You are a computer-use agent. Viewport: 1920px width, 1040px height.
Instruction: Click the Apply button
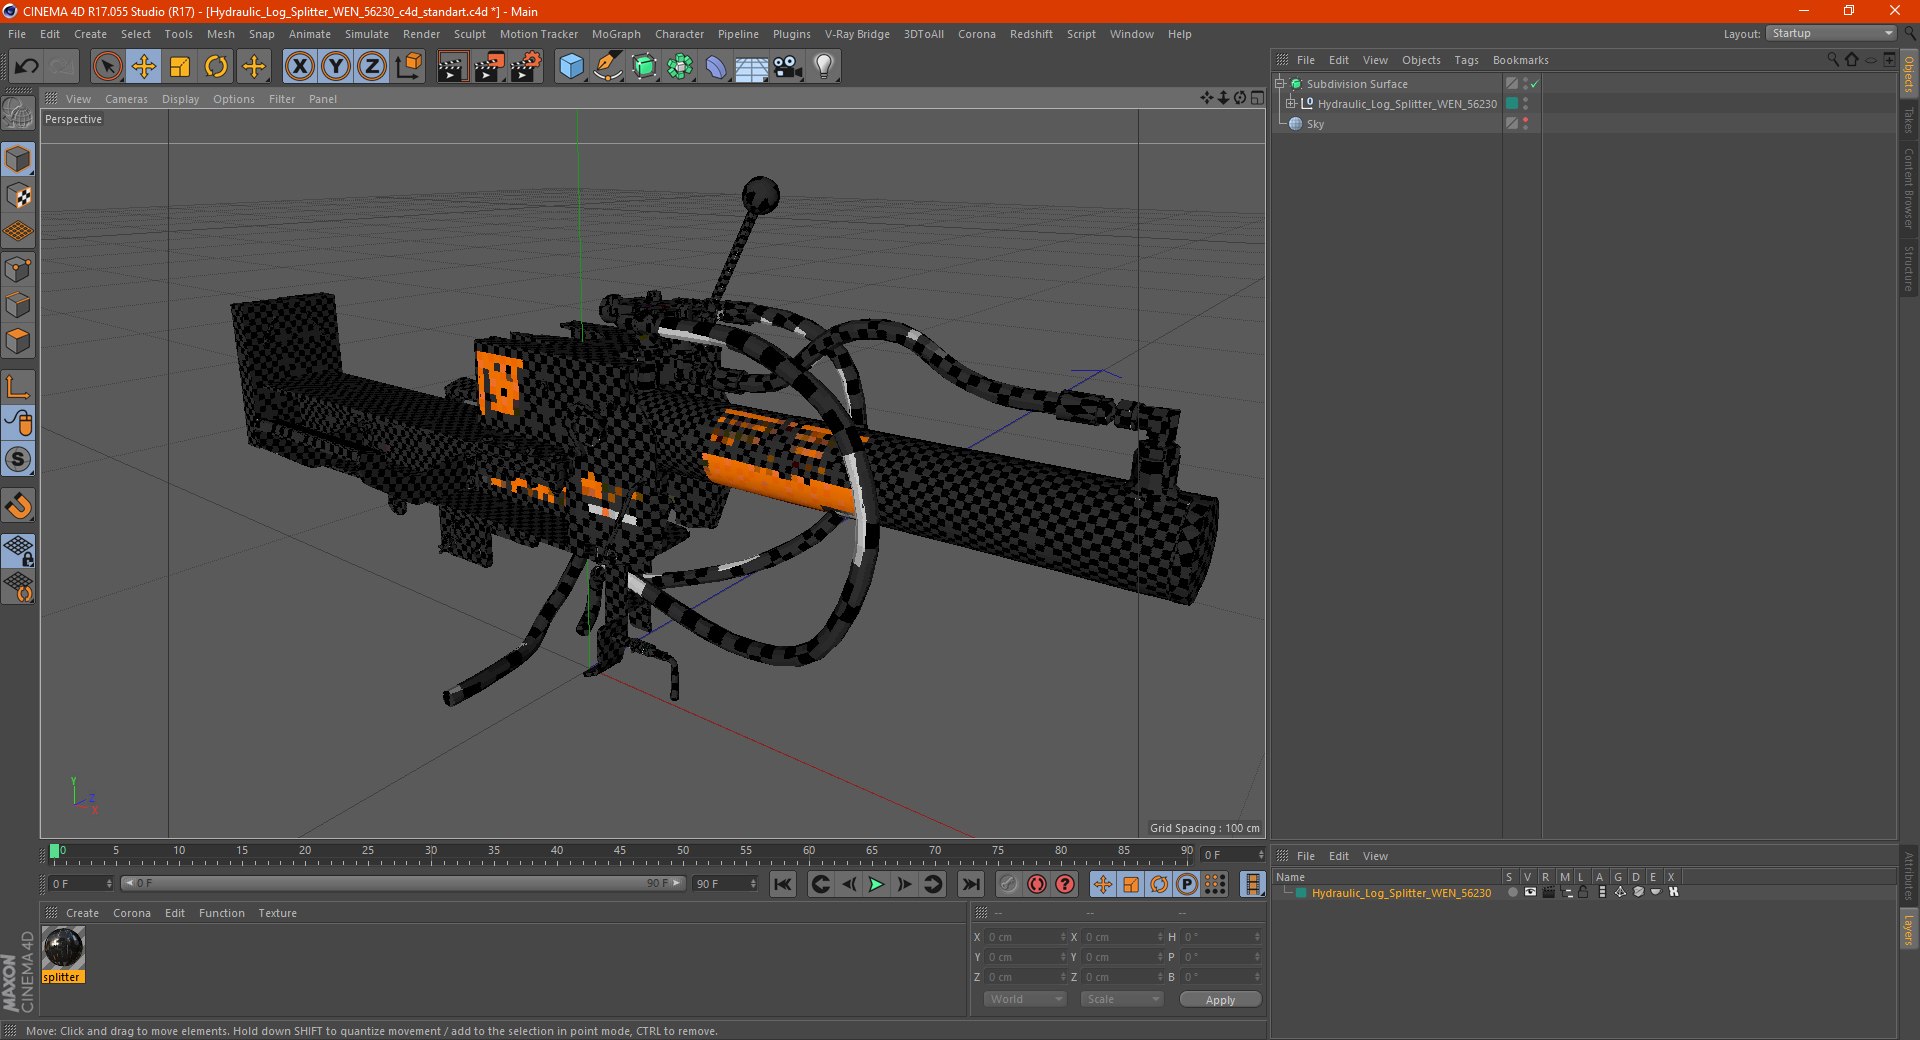click(1220, 1000)
